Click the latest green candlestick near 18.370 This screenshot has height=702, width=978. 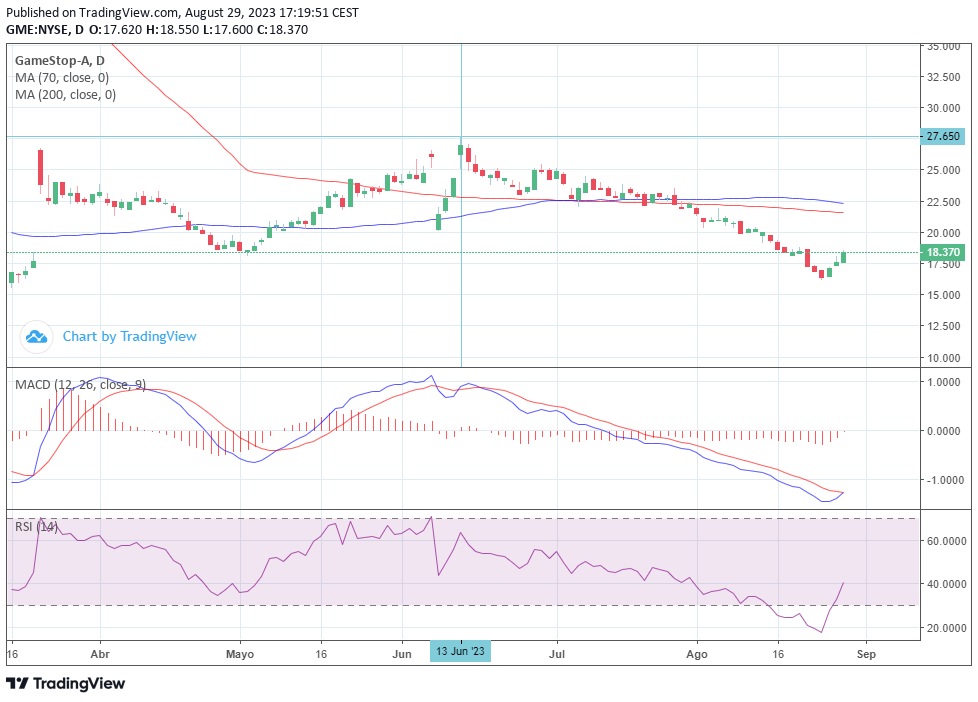[x=844, y=256]
